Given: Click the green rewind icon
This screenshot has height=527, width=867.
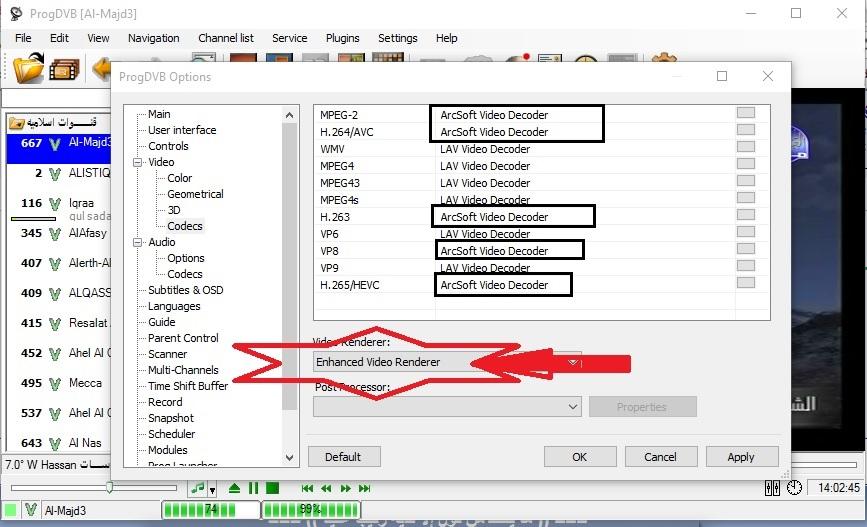Looking at the screenshot, I should coord(326,488).
